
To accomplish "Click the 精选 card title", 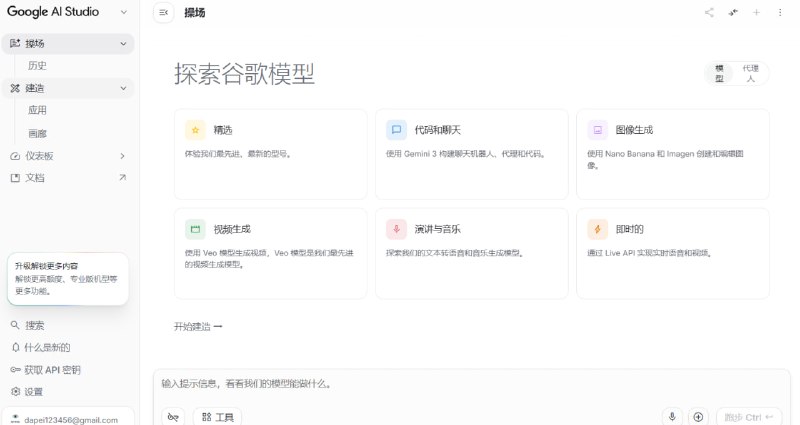I will pos(222,130).
